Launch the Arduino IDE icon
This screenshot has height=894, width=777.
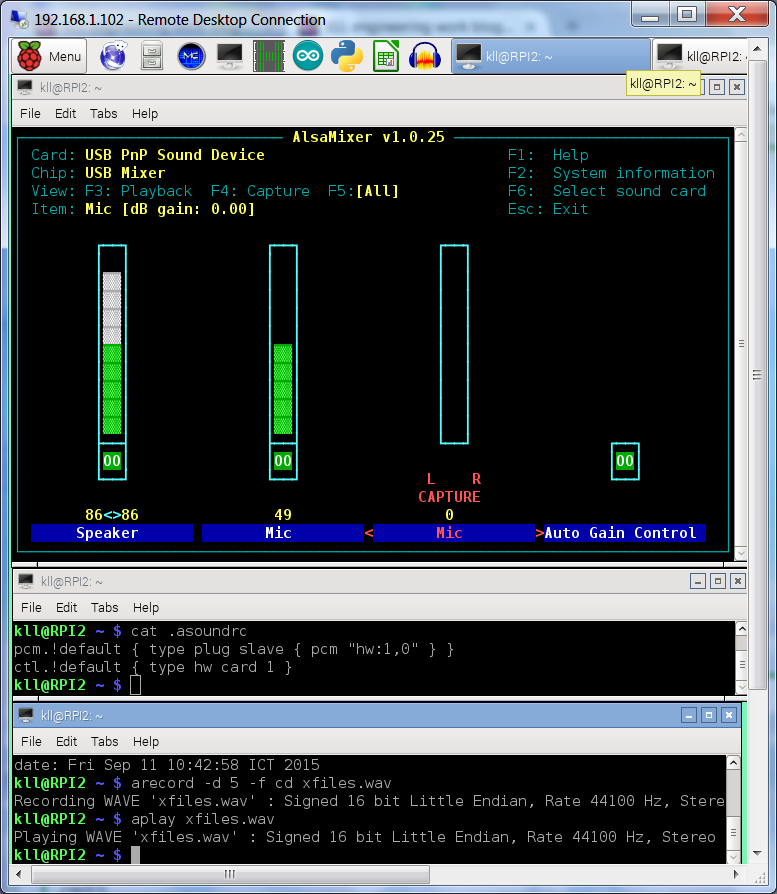coord(308,56)
